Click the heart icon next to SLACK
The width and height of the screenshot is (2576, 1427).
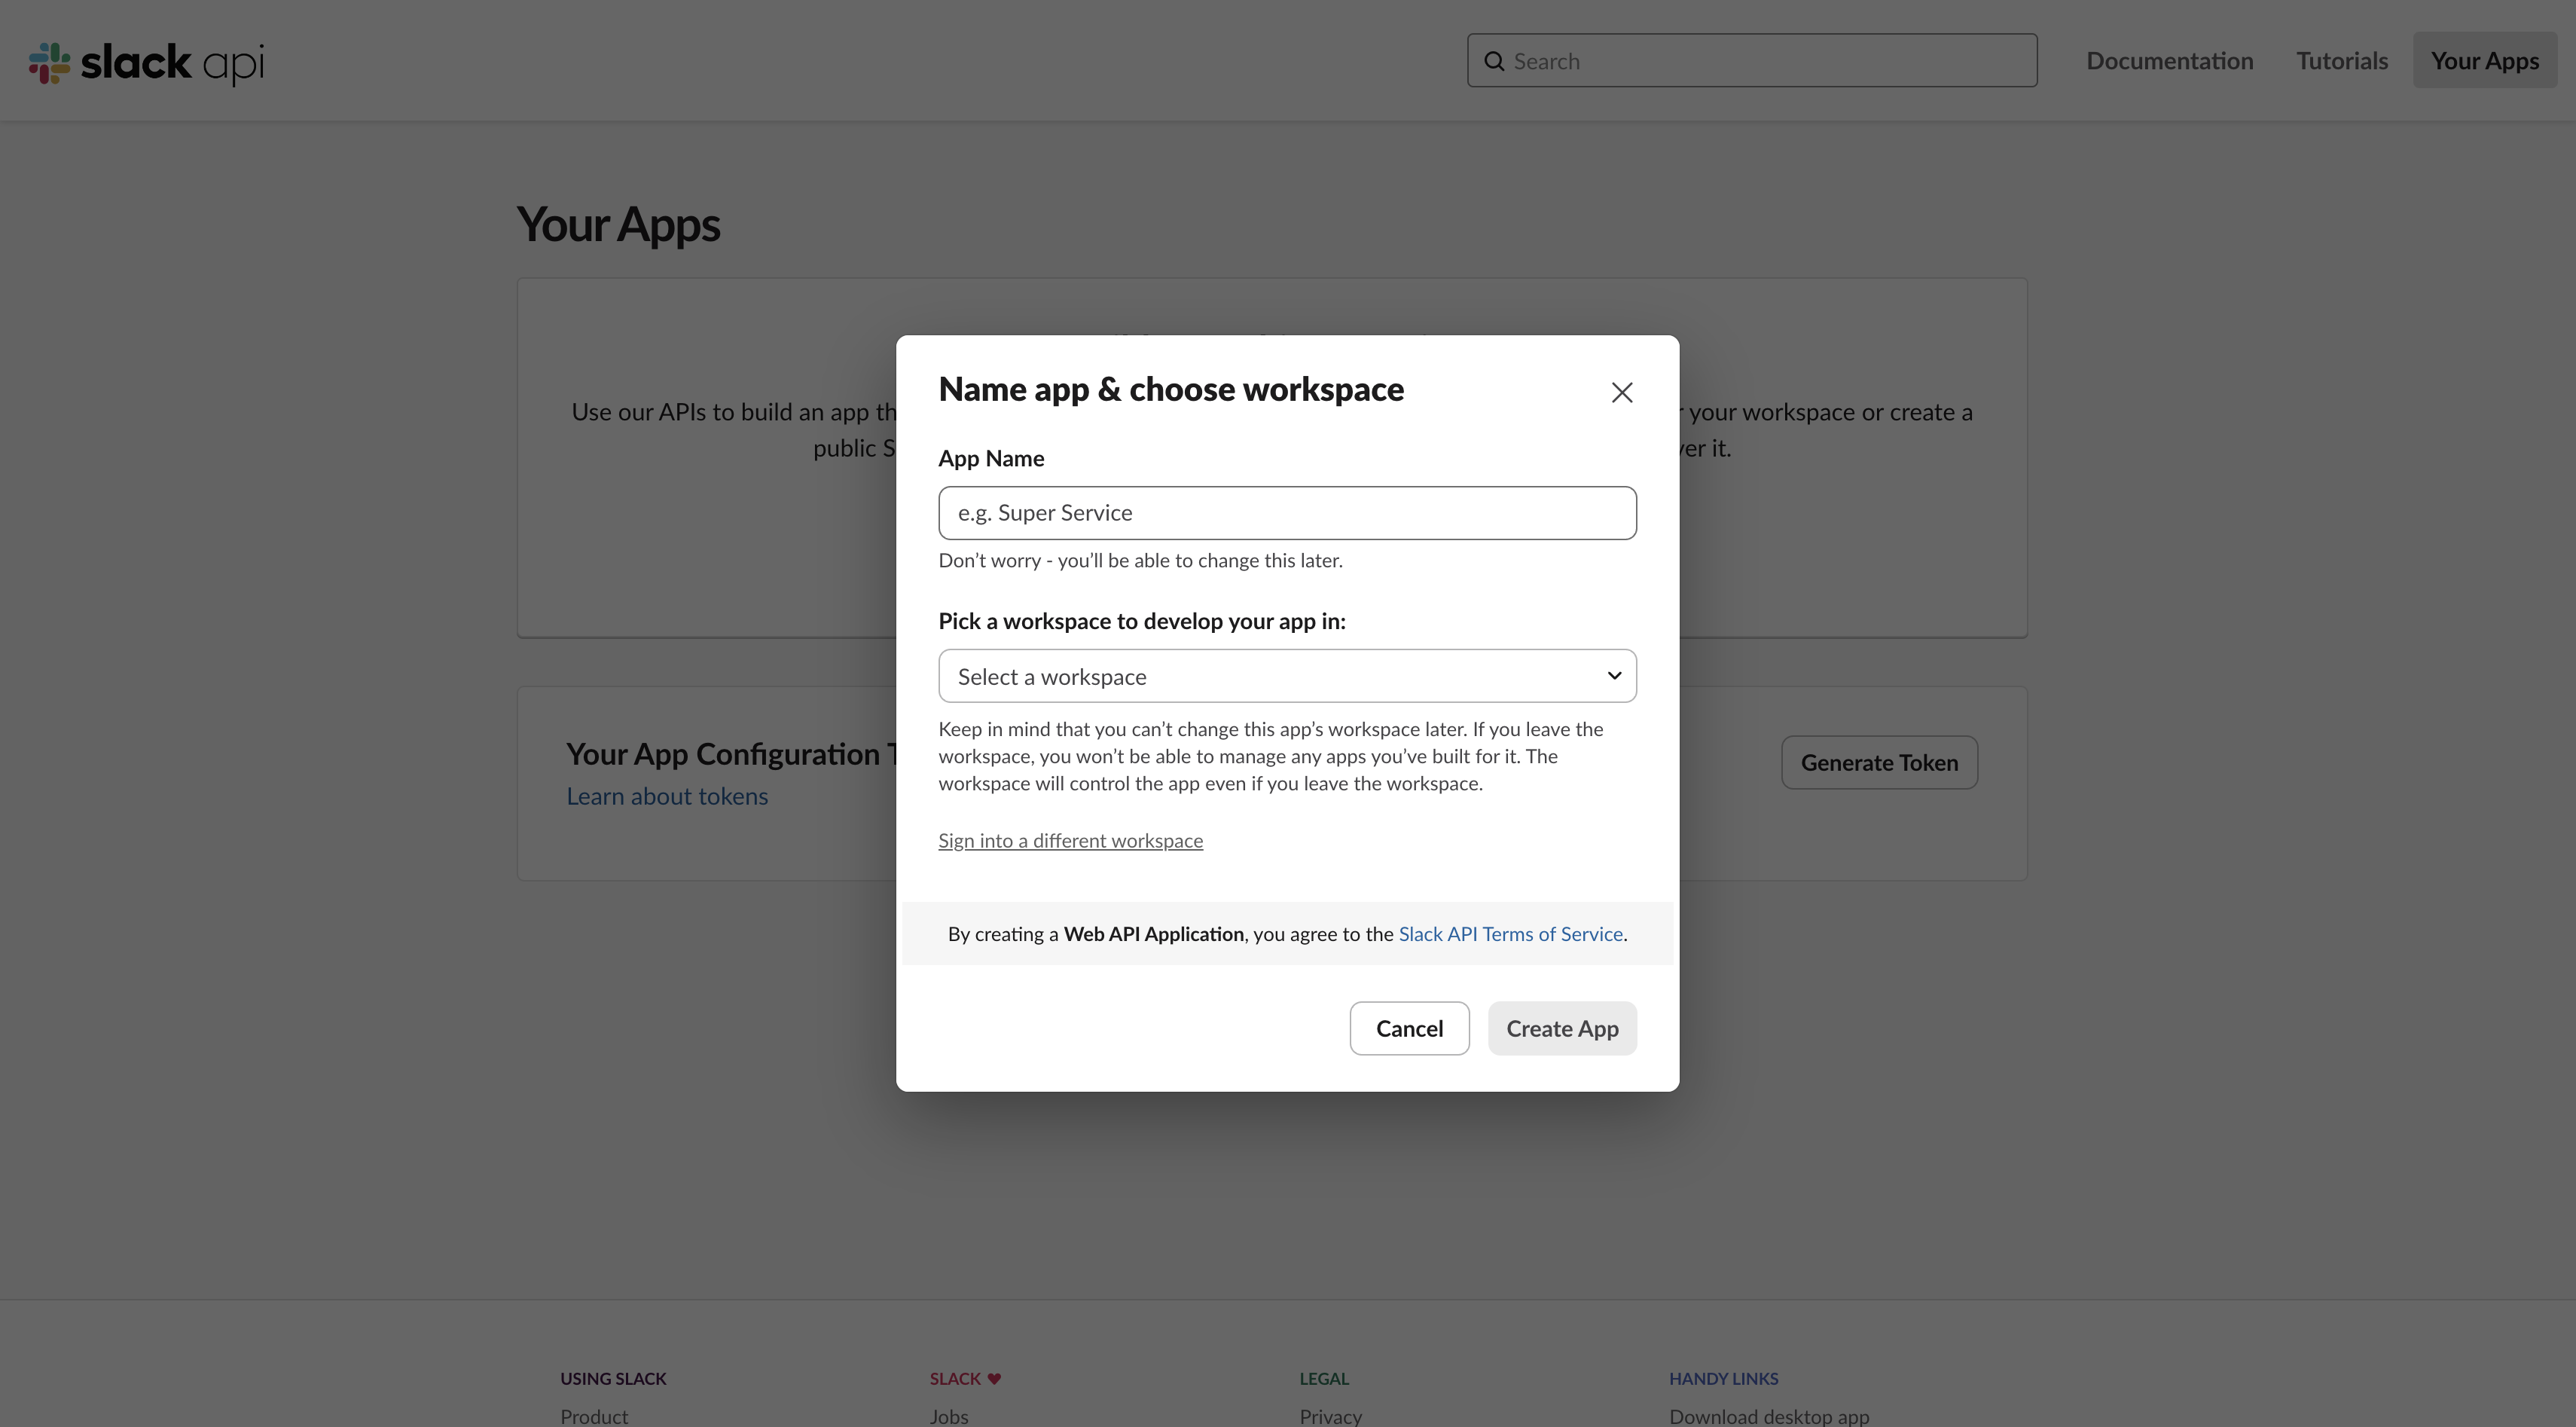pyautogui.click(x=994, y=1379)
